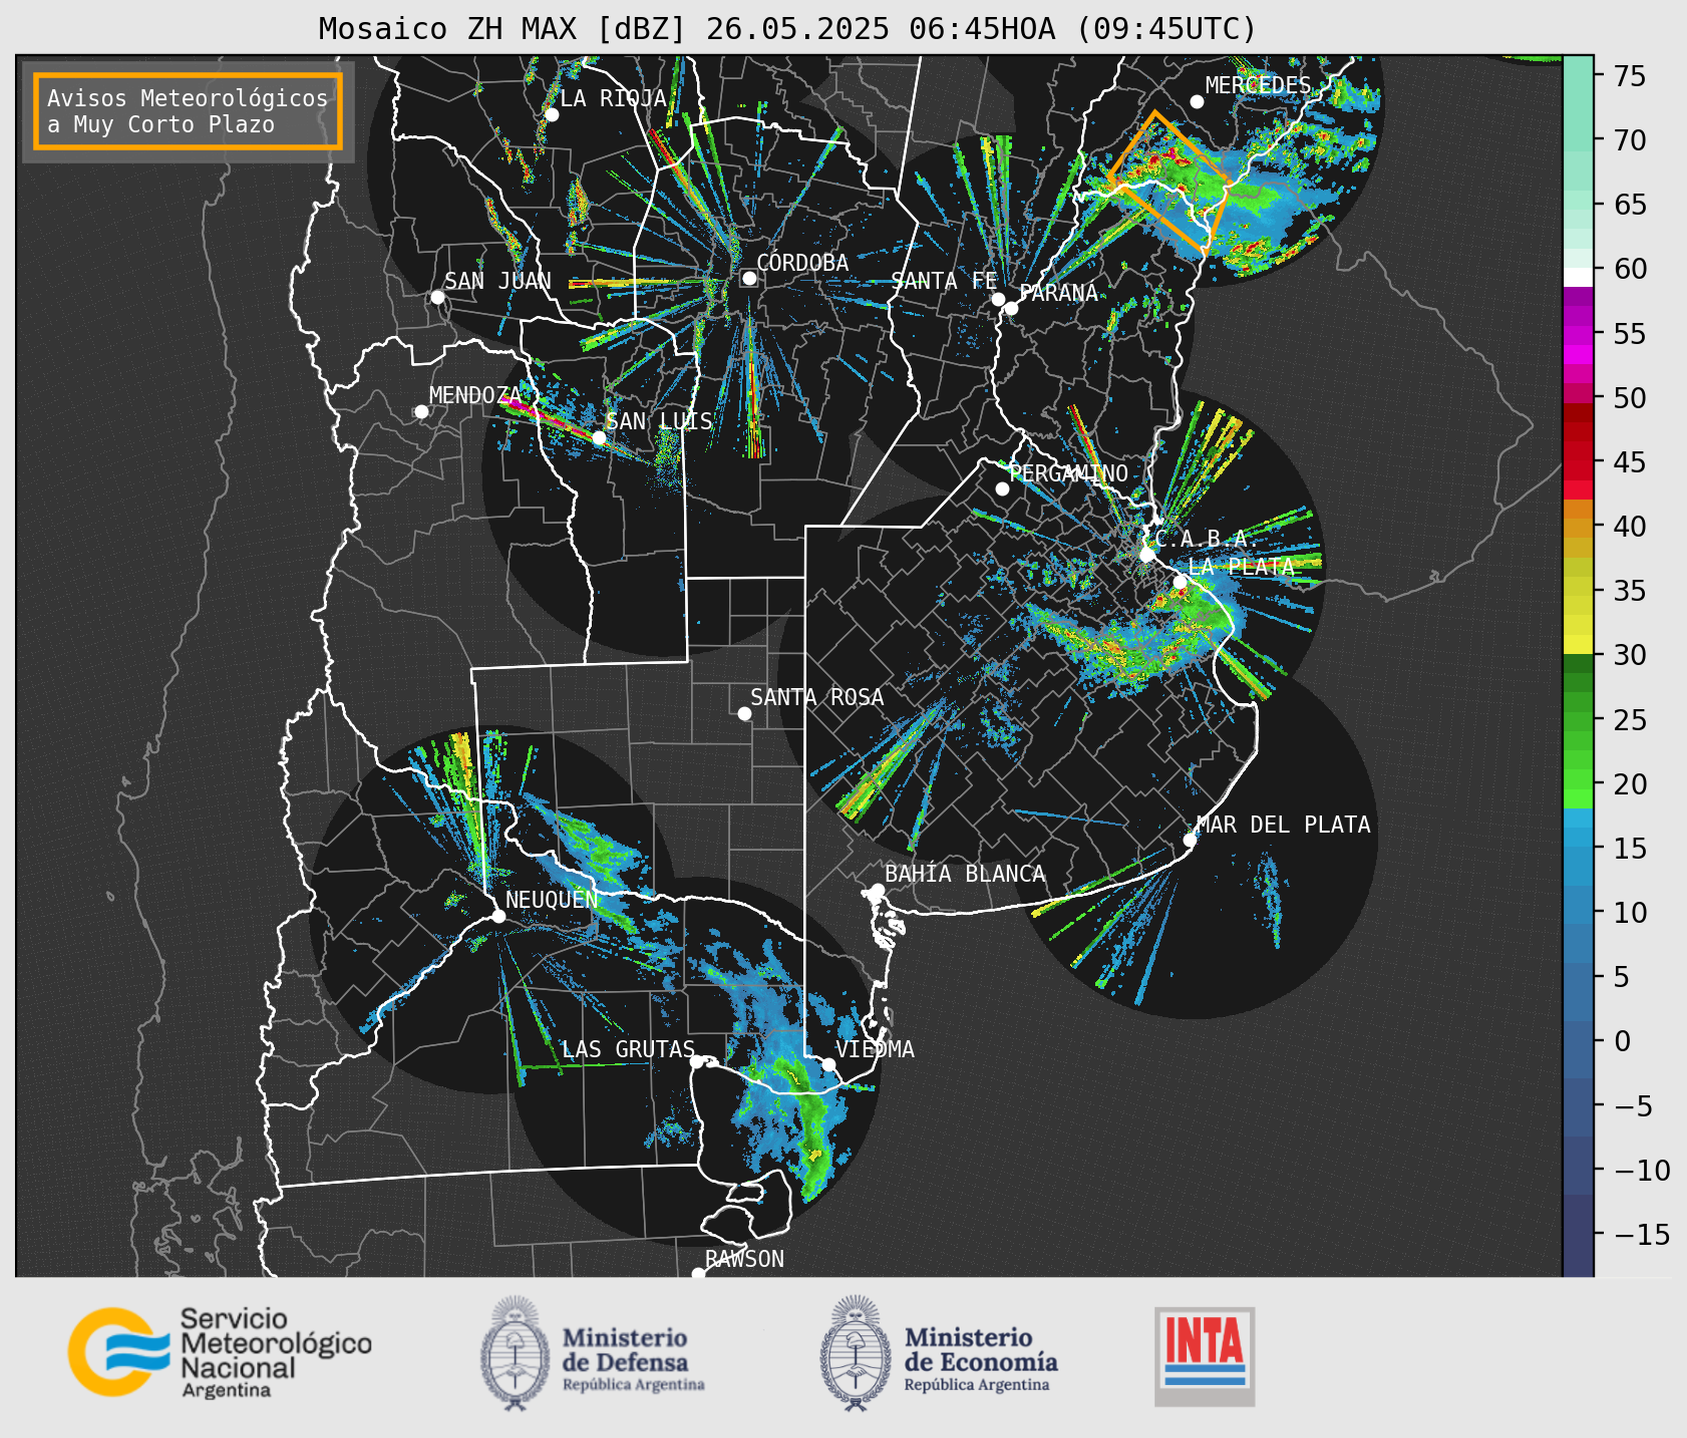This screenshot has height=1438, width=1687.
Task: Click the MAR DEL PLATA label text
Action: point(1283,825)
